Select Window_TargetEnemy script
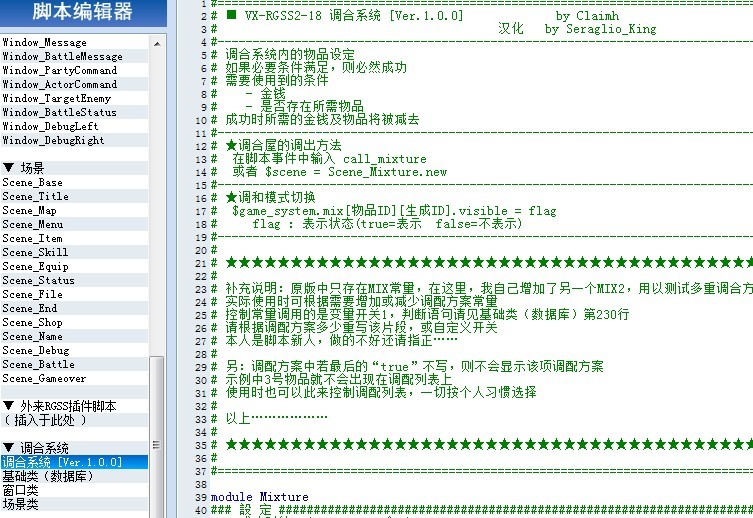 click(74, 98)
